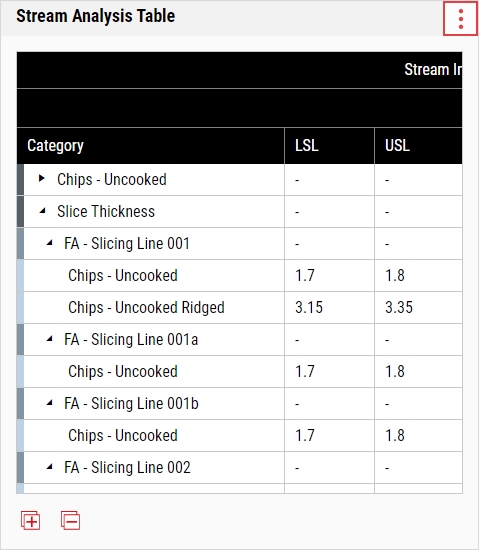Click the expand all rows icon
Viewport: 479px width, 550px height.
click(x=31, y=521)
